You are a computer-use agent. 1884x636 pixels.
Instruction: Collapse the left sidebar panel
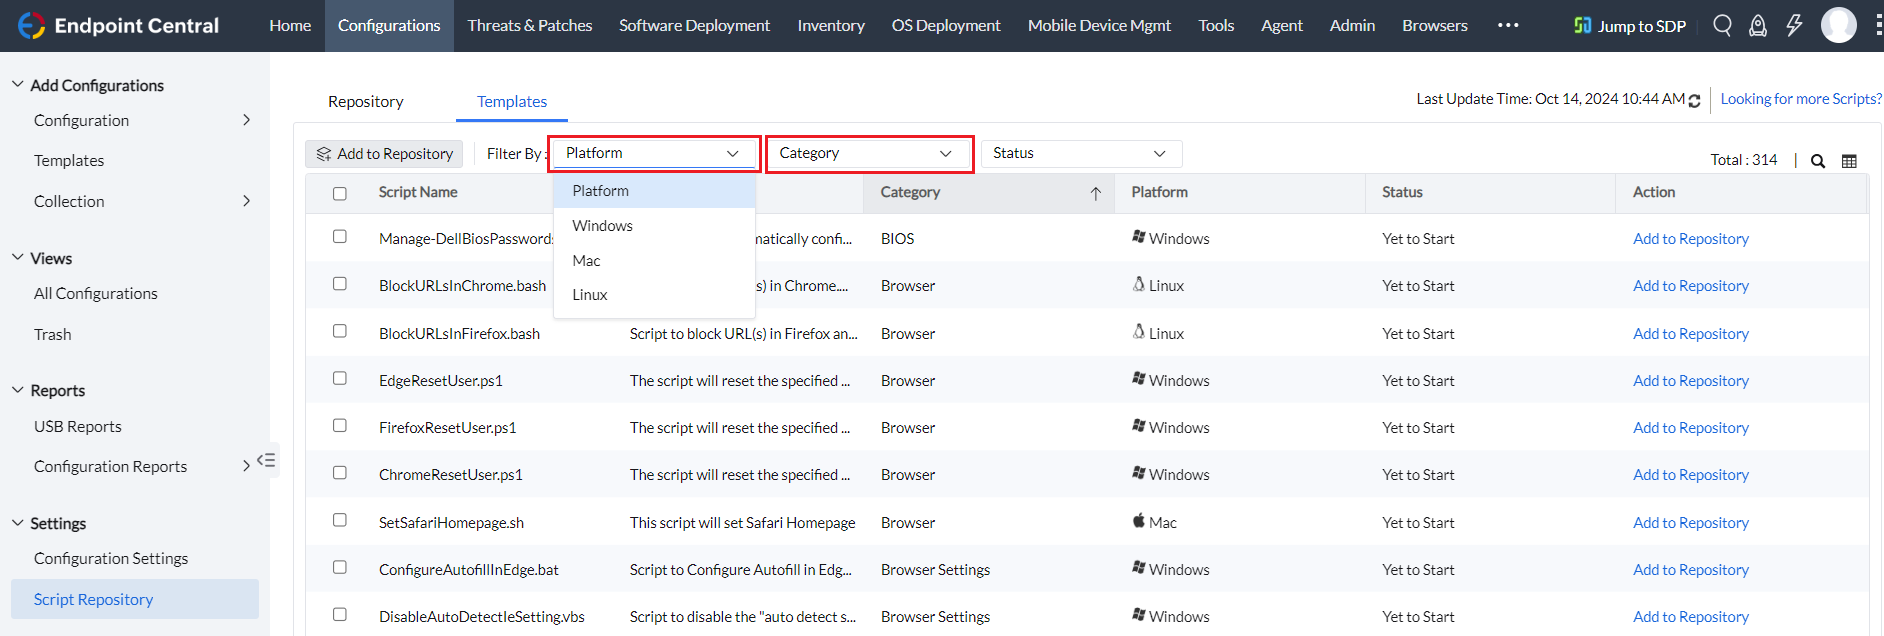point(266,460)
